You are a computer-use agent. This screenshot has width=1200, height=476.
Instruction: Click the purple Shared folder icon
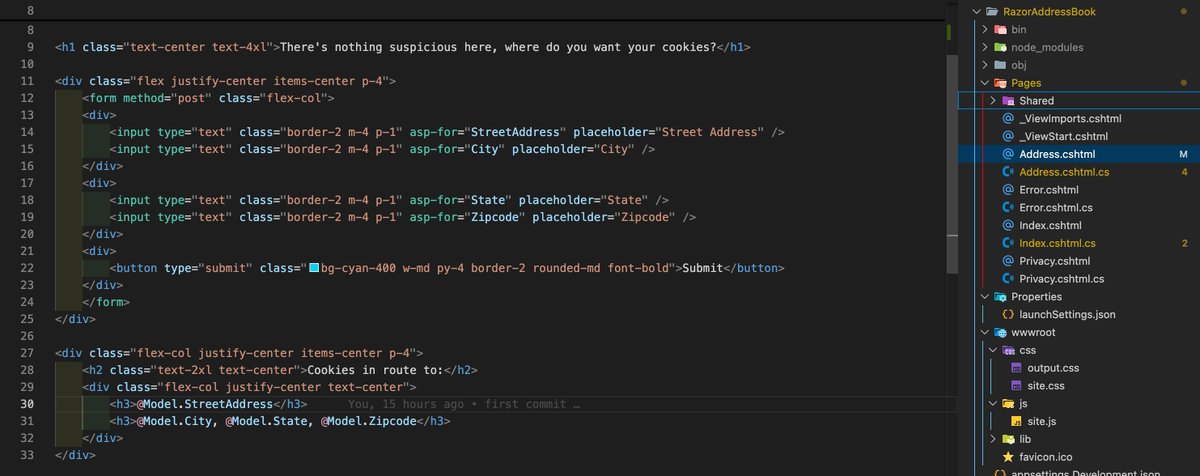[x=1008, y=101]
